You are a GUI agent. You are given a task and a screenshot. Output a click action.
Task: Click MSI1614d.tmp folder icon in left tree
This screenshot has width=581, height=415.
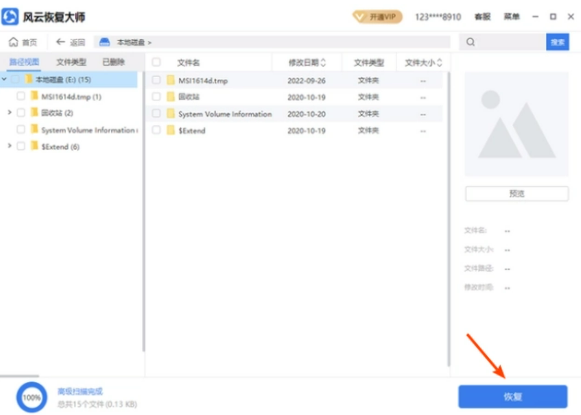point(34,96)
